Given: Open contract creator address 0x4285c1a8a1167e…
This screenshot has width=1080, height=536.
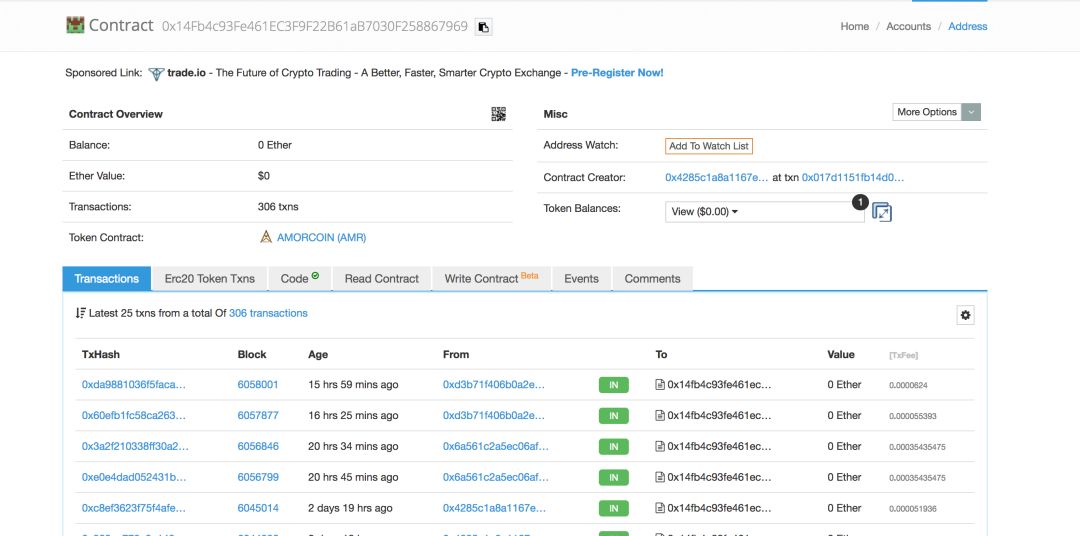Looking at the screenshot, I should [716, 177].
